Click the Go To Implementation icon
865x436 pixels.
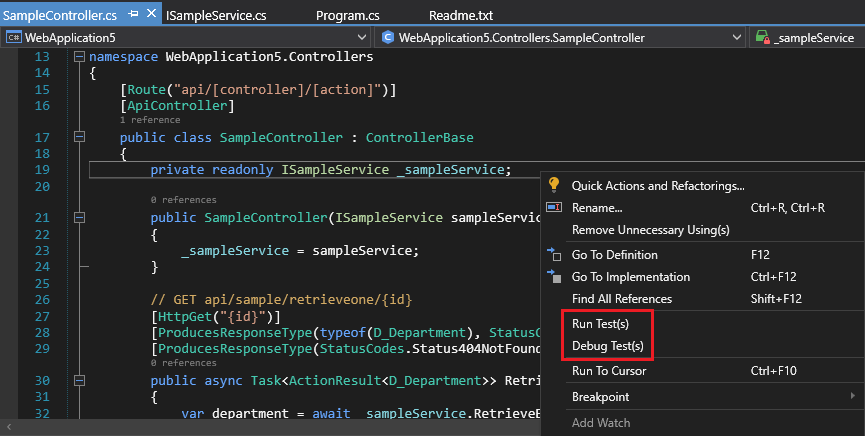click(x=554, y=277)
